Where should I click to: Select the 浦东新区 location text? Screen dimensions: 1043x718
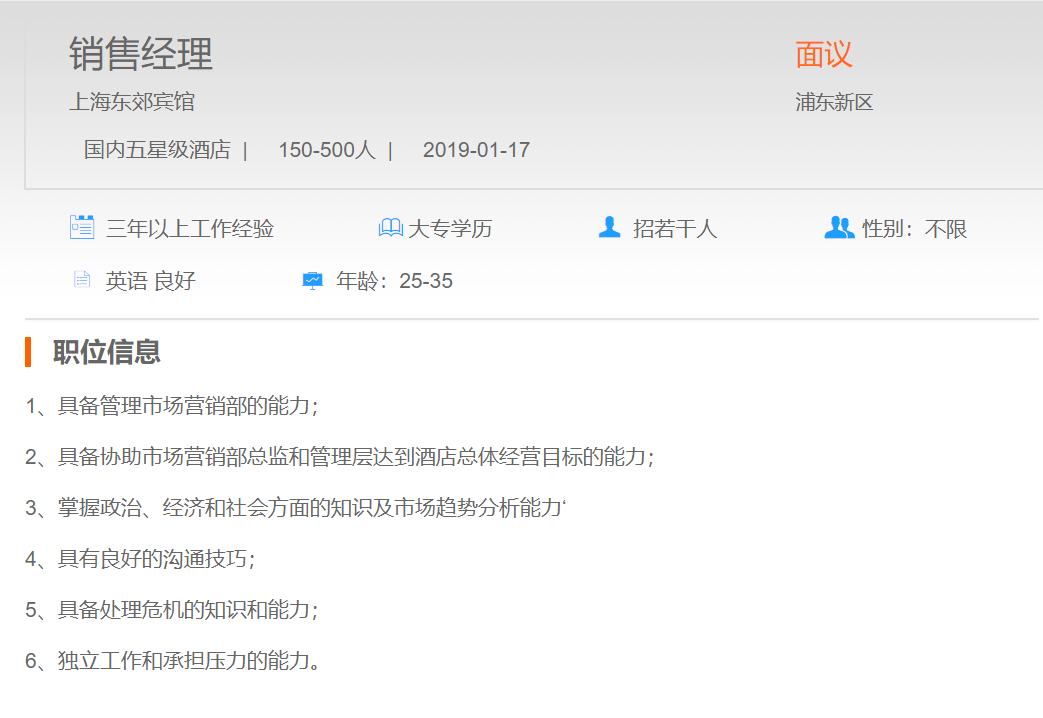coord(834,102)
